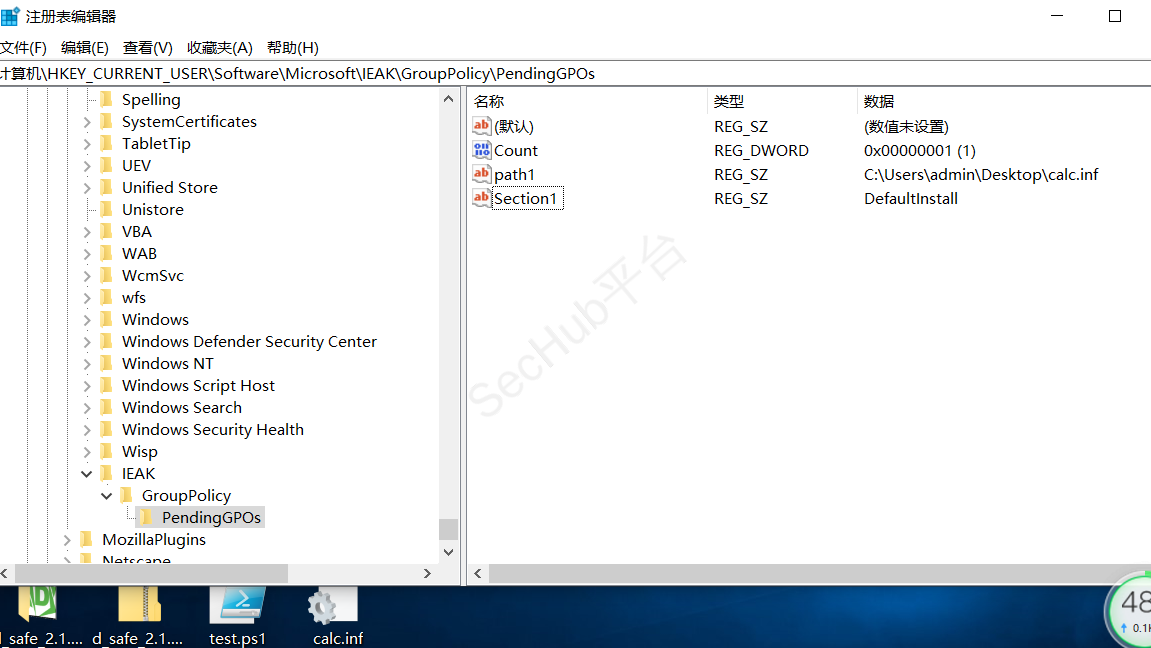The width and height of the screenshot is (1151, 648).
Task: Expand the VBA key
Action: click(x=87, y=232)
